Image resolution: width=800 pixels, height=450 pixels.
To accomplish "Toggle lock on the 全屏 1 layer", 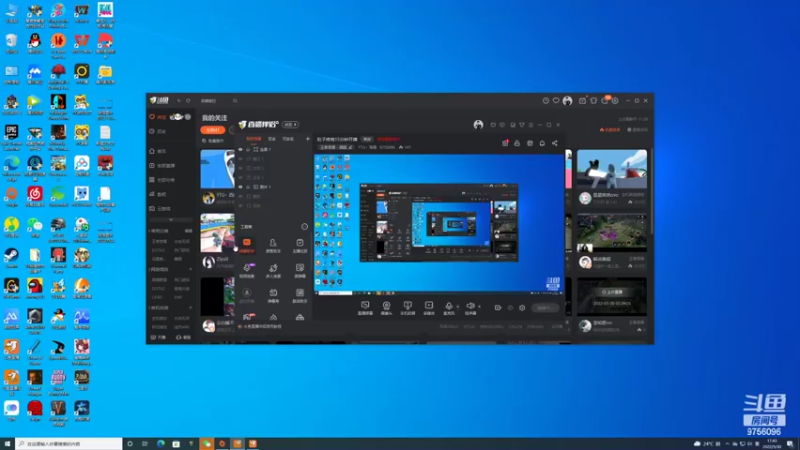I will coord(248,149).
